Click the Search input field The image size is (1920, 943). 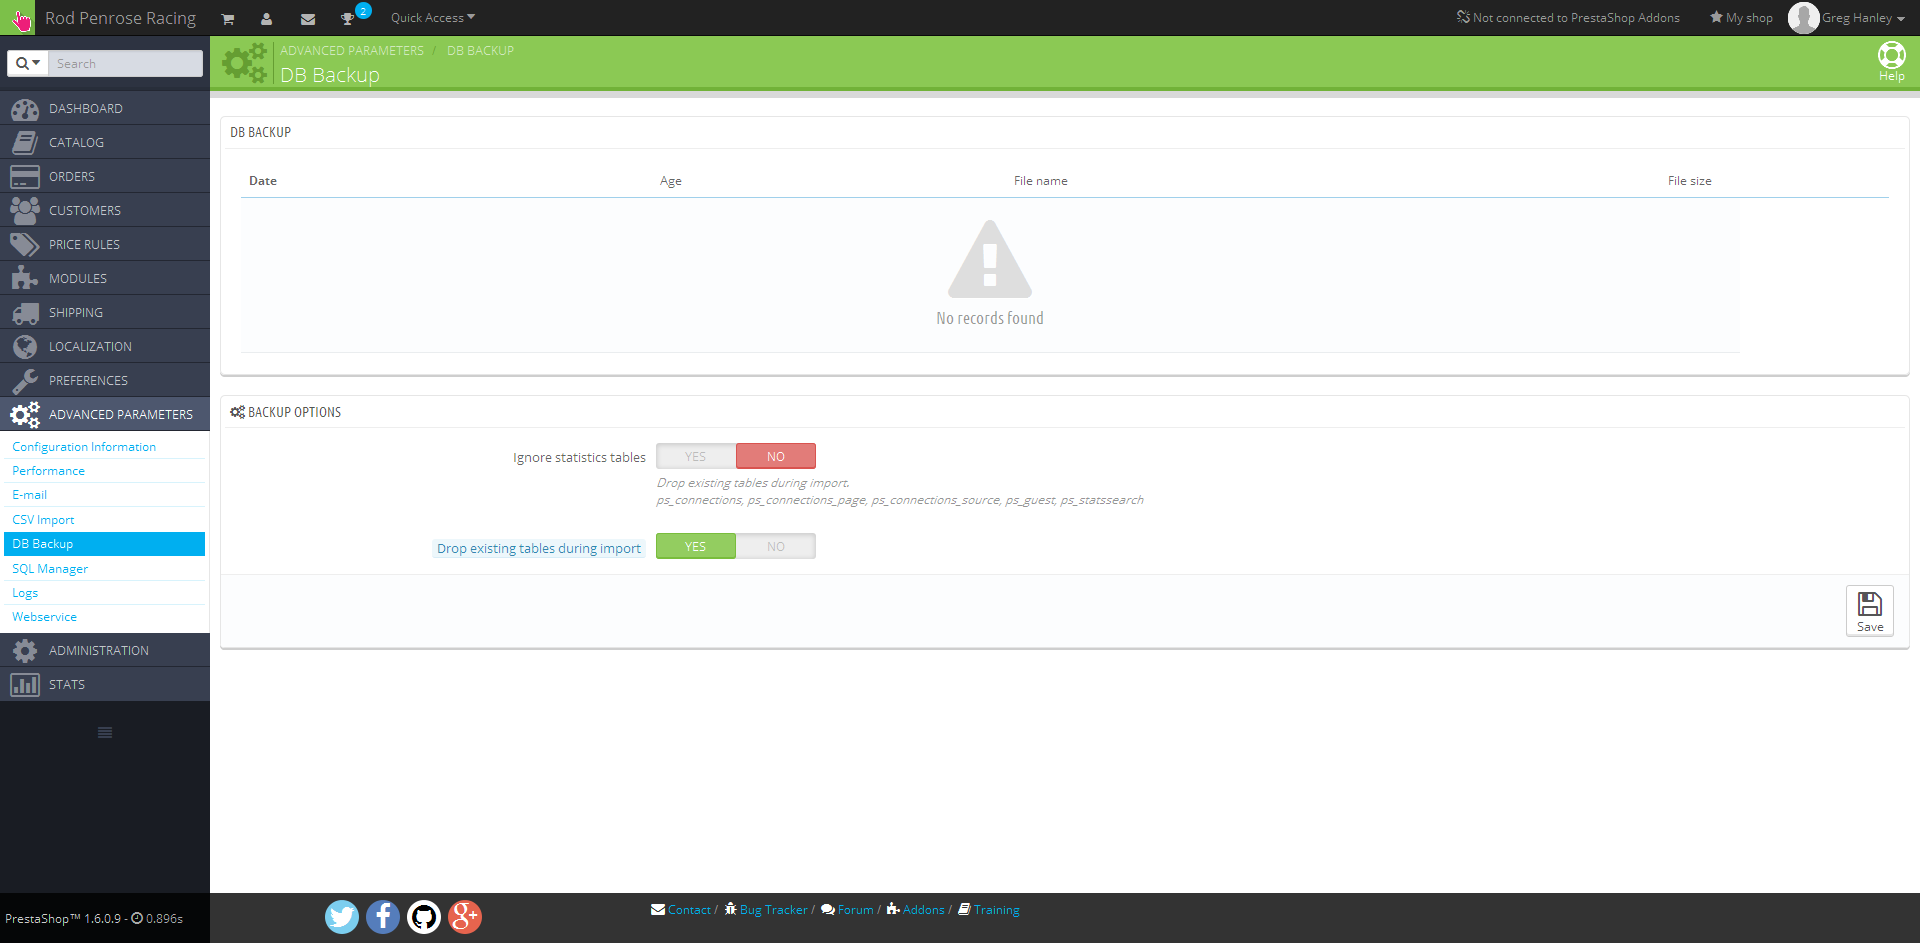(x=126, y=63)
